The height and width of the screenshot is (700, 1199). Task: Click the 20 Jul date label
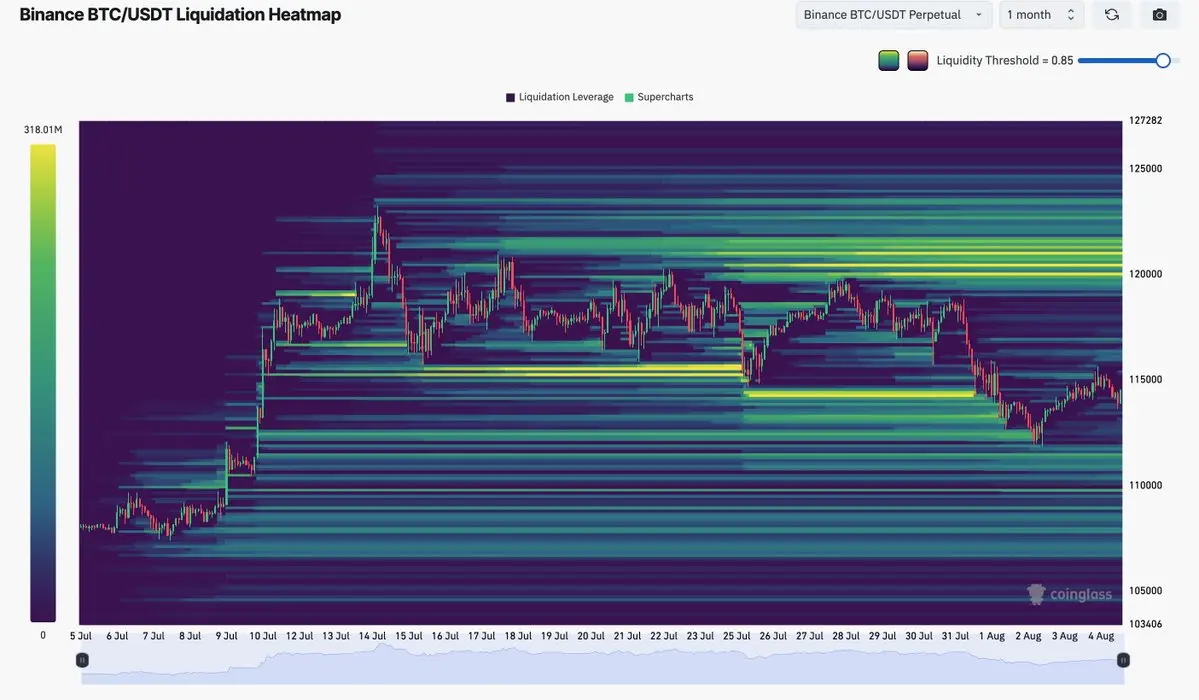(590, 636)
